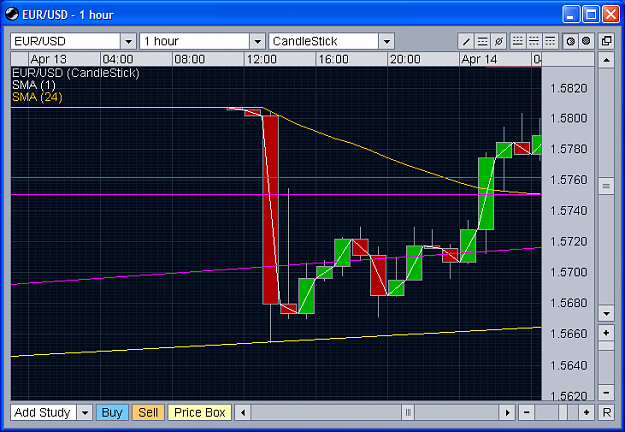Screen dimensions: 625x432
Task: Click the 12:00 time axis label
Action: coord(261,59)
